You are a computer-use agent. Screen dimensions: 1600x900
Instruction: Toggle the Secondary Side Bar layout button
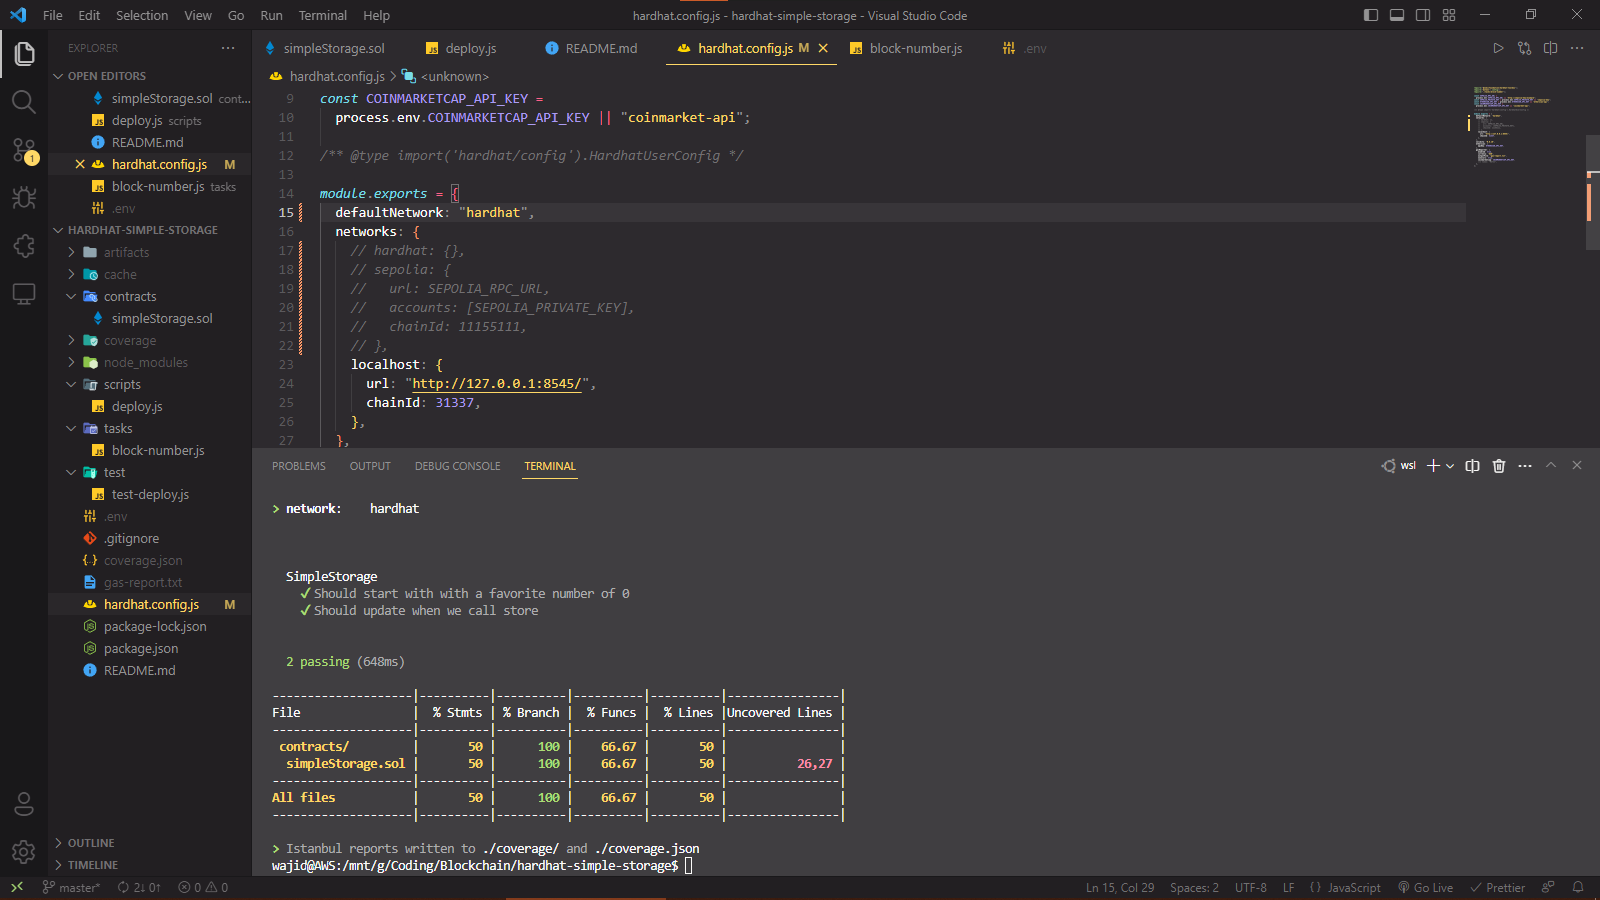(1423, 15)
